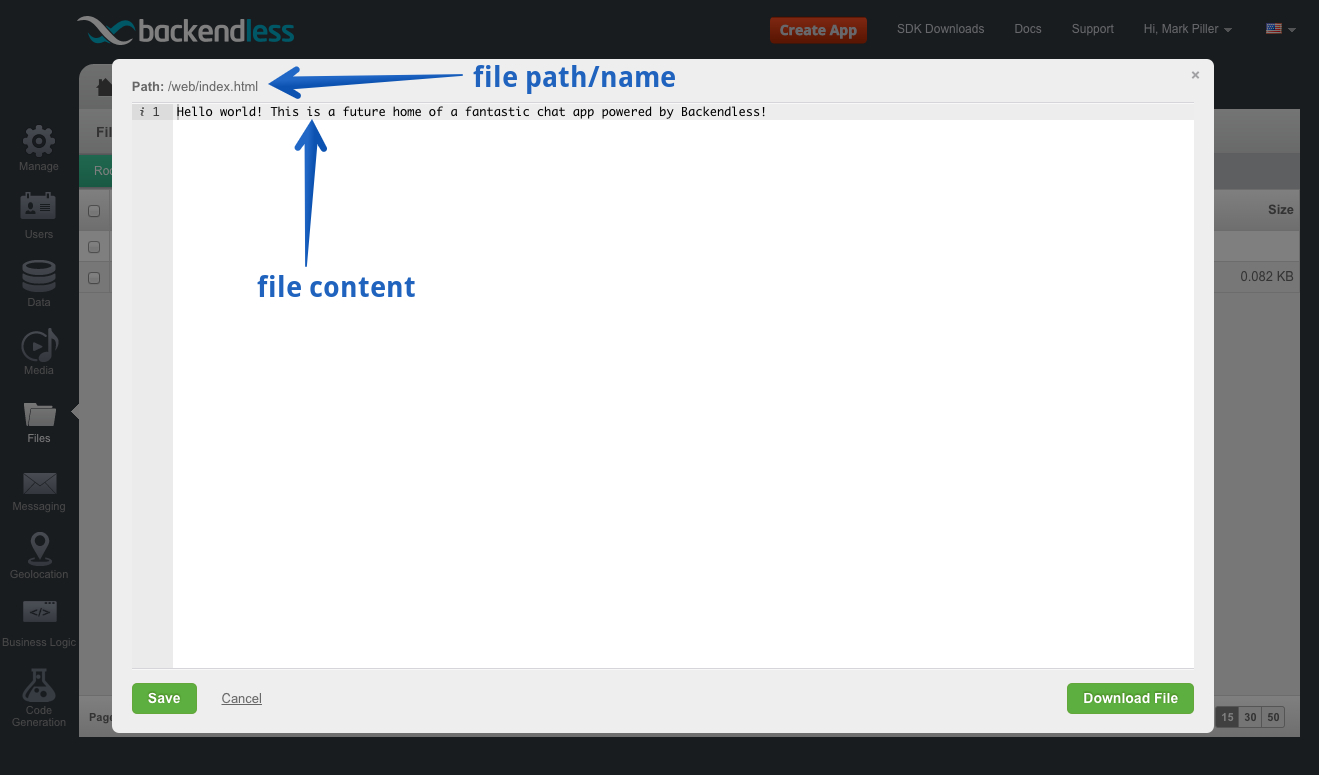Set page size to 30
This screenshot has height=775, width=1319.
pos(1250,717)
